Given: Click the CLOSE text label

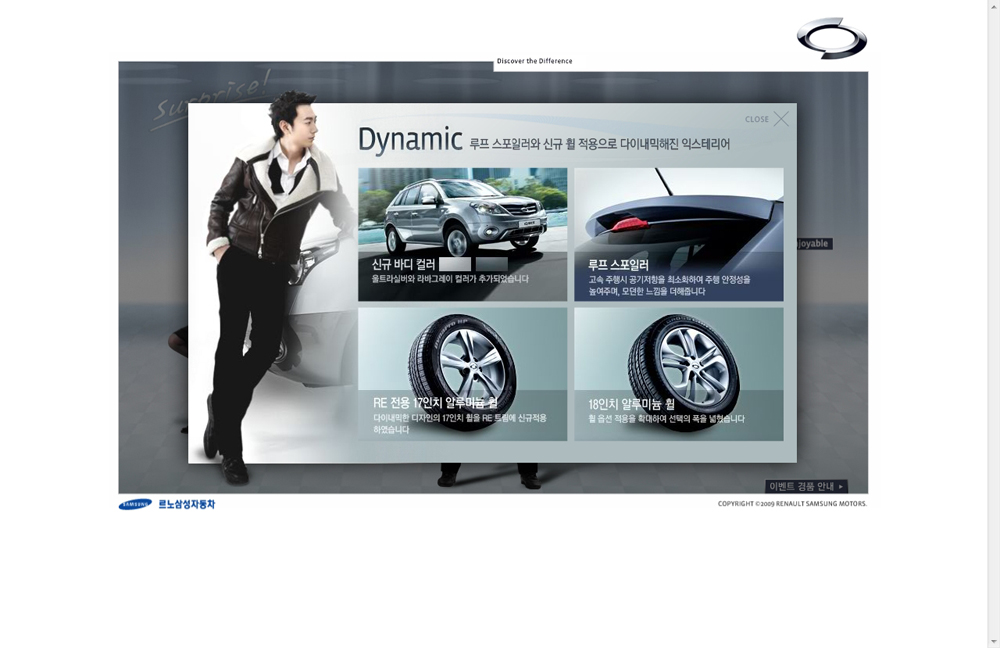Looking at the screenshot, I should (756, 119).
